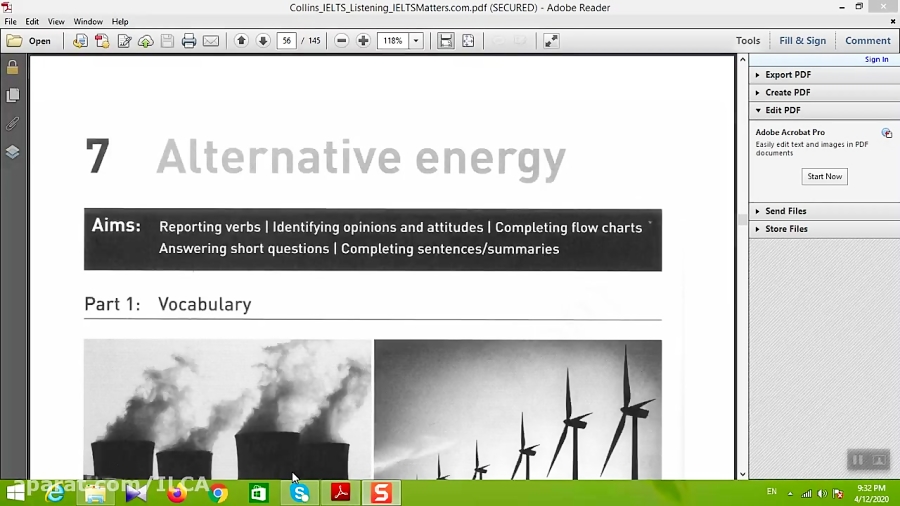The width and height of the screenshot is (900, 506).
Task: Click the Sign In link
Action: tap(876, 60)
